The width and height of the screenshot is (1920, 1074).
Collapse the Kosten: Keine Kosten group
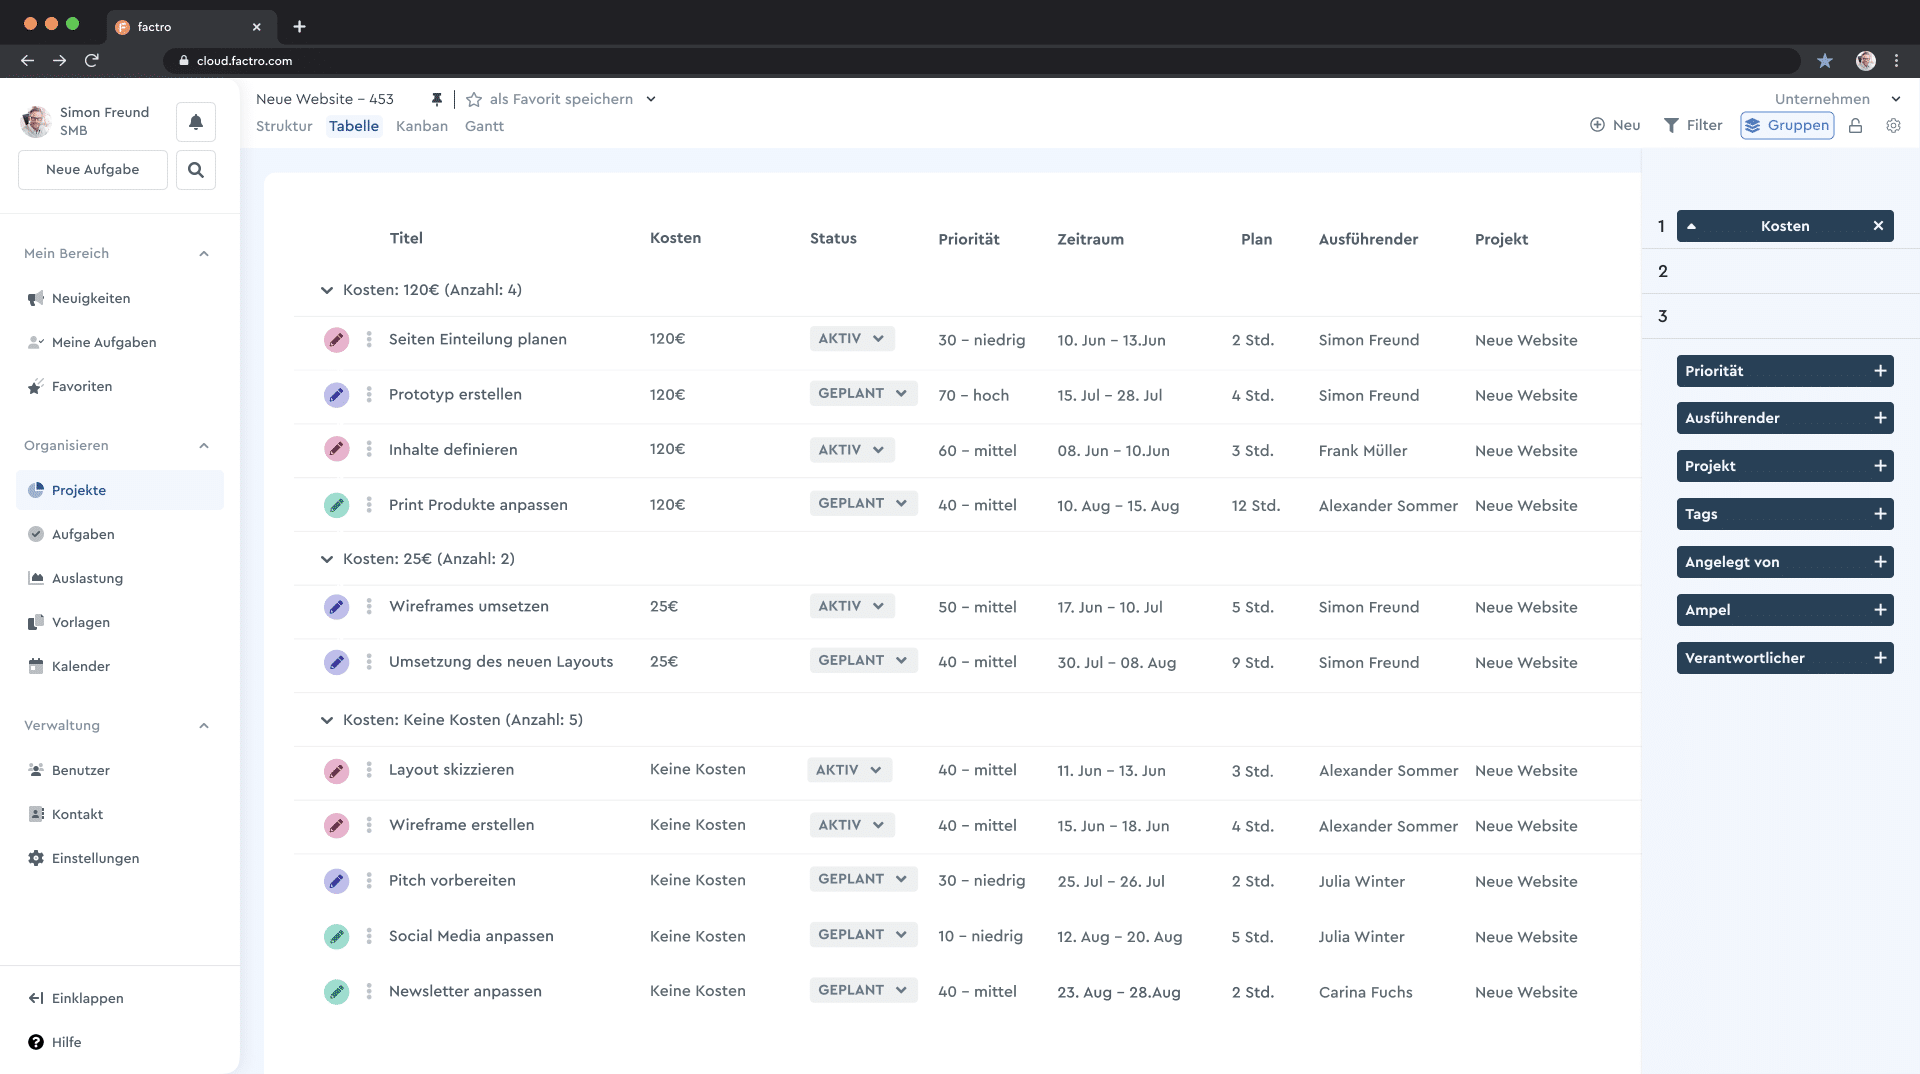326,720
